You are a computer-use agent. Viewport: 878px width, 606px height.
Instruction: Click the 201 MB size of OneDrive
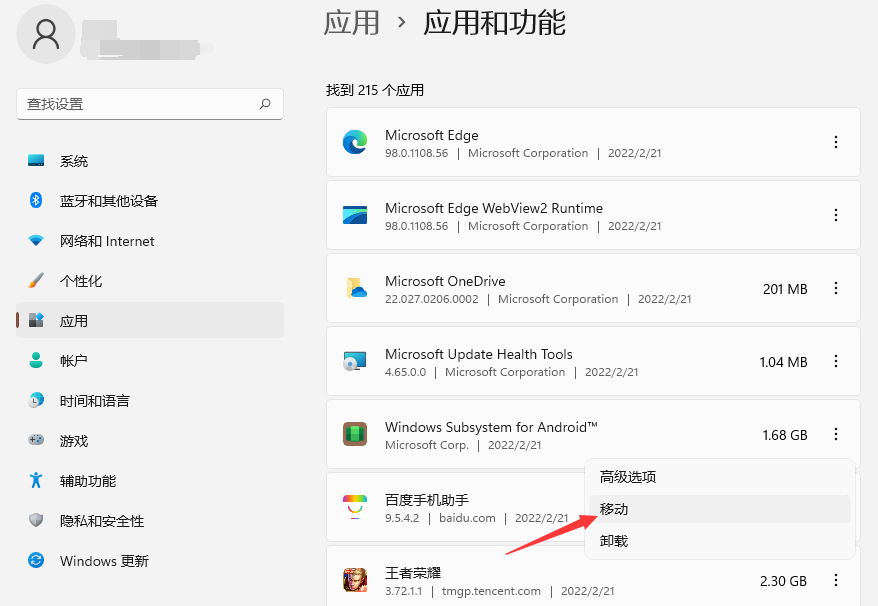785,289
